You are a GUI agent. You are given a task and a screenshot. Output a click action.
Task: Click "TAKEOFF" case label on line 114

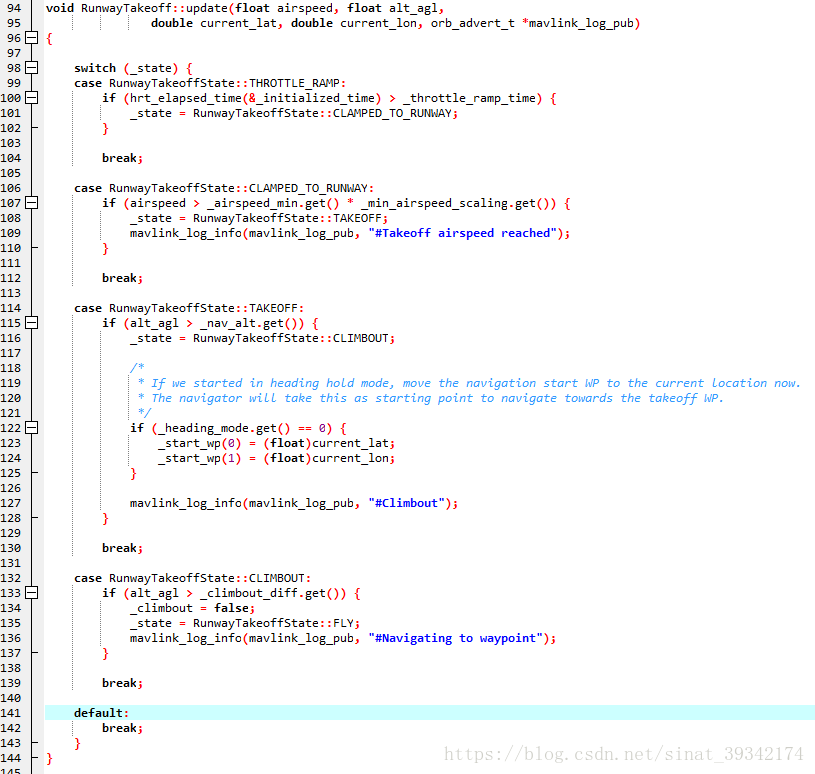pyautogui.click(x=273, y=308)
